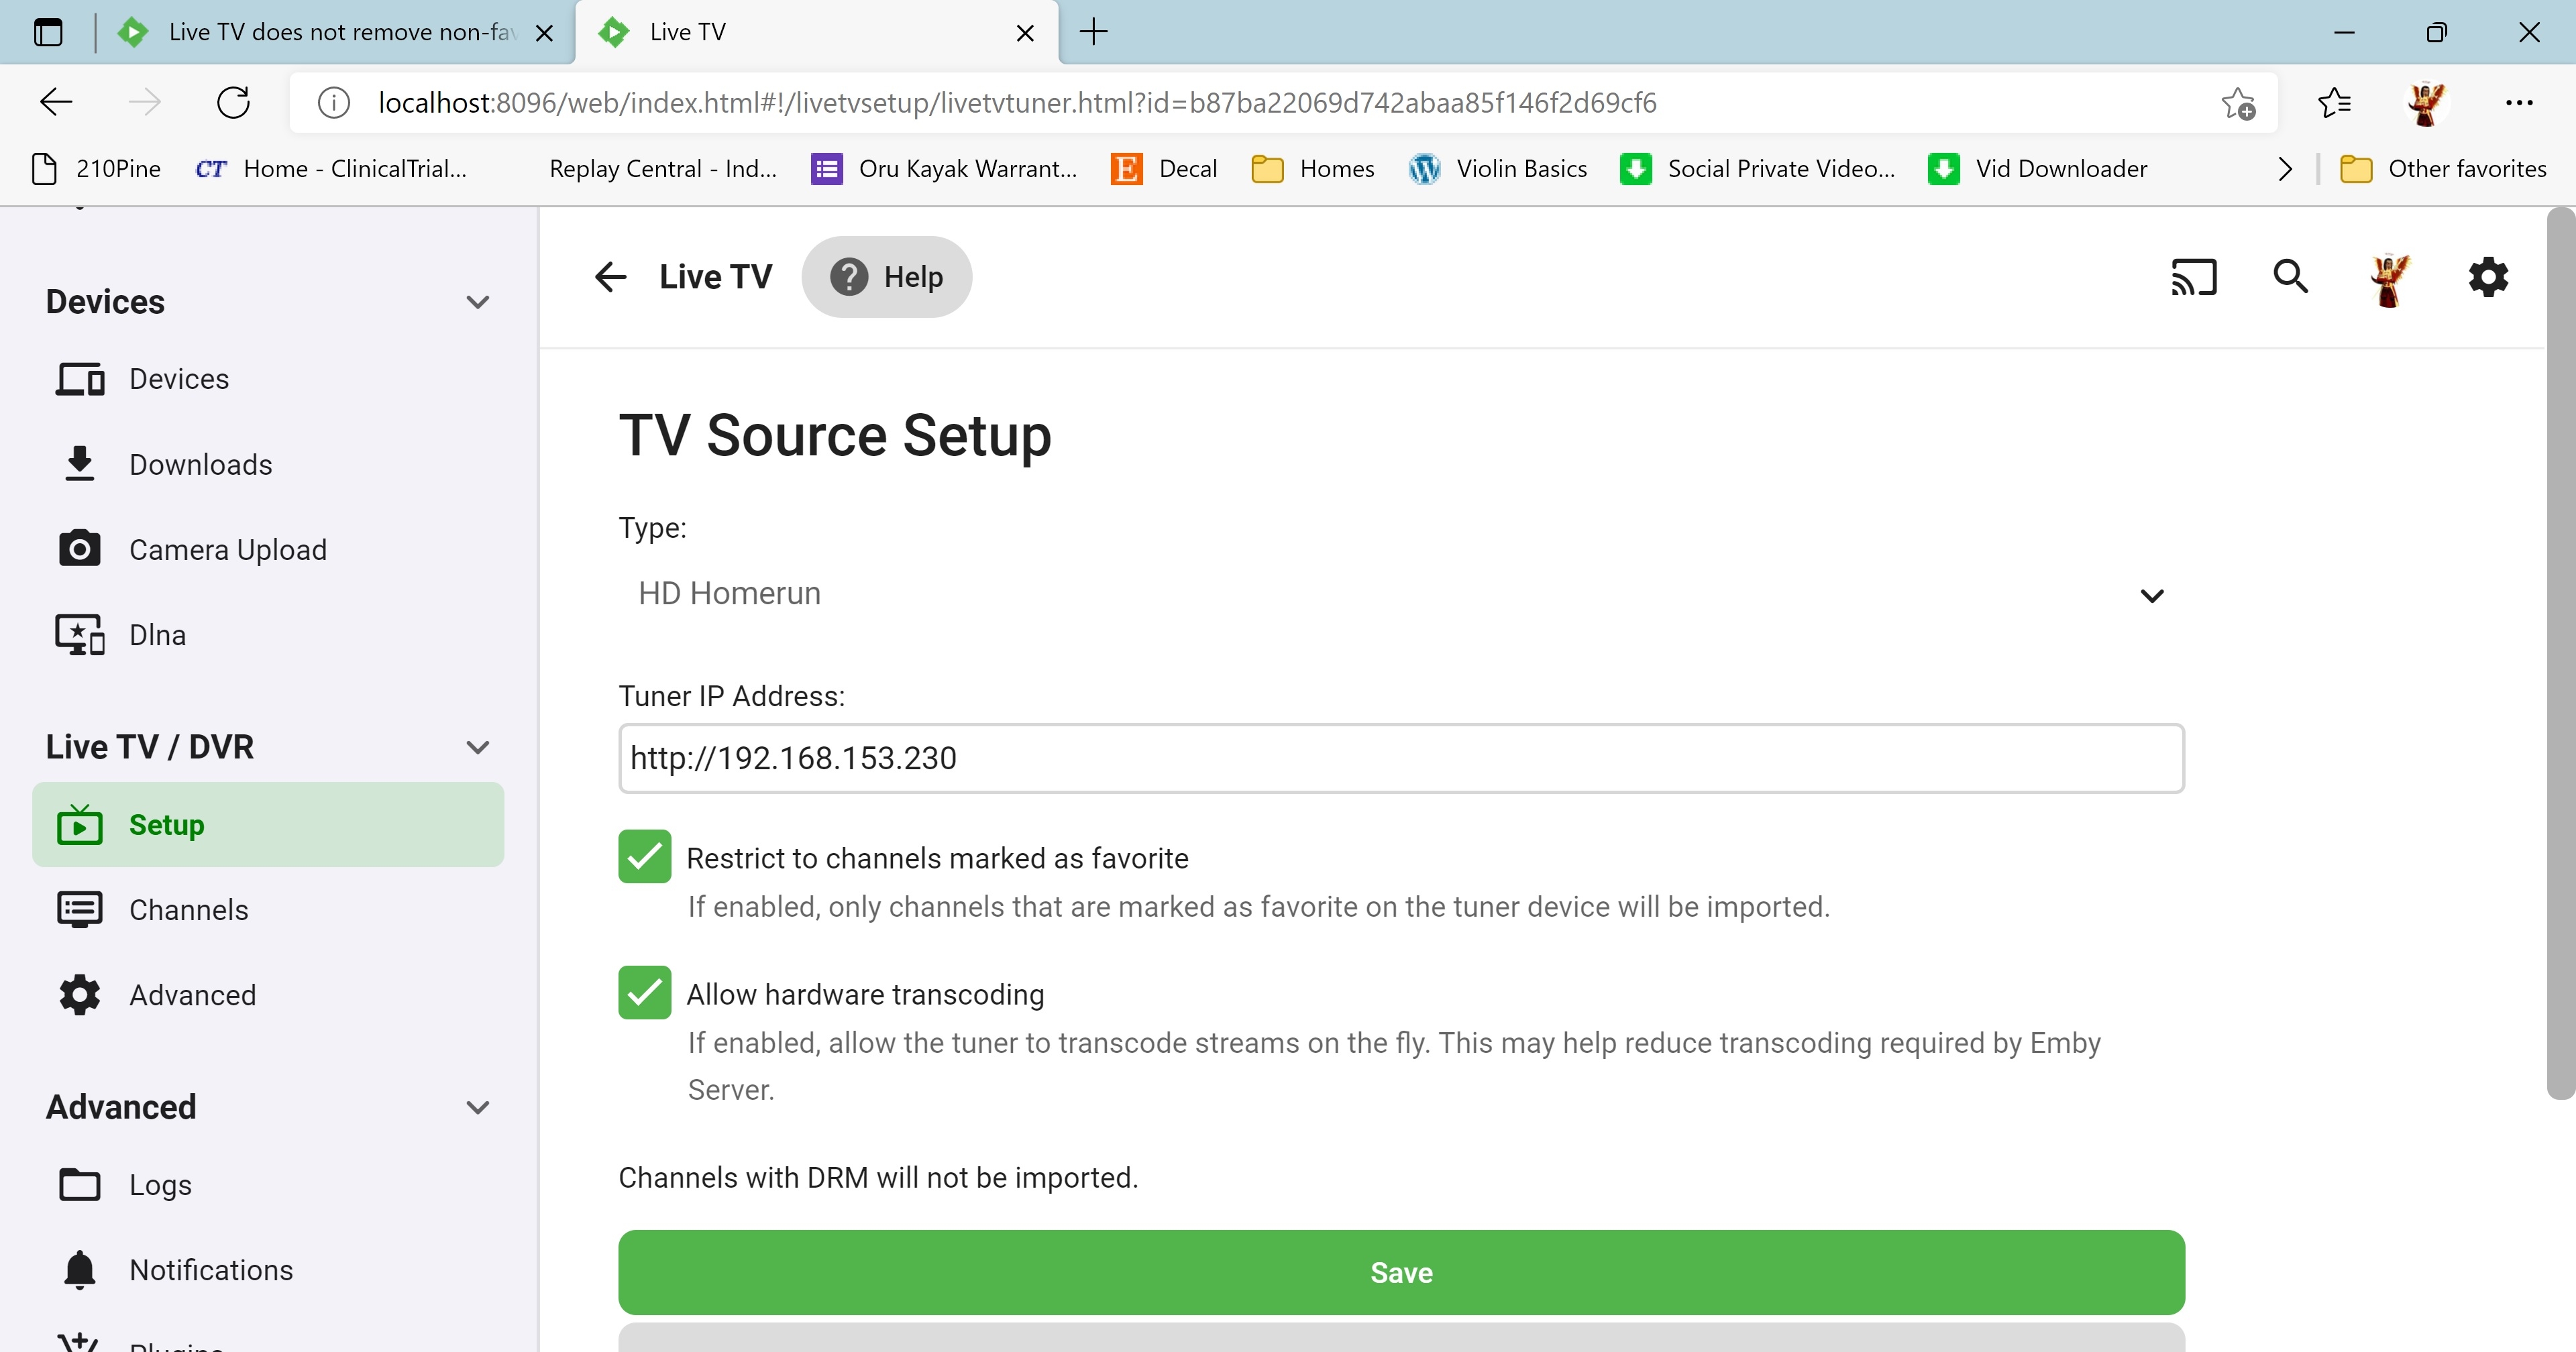
Task: Open the Dlna sidebar item
Action: coord(157,635)
